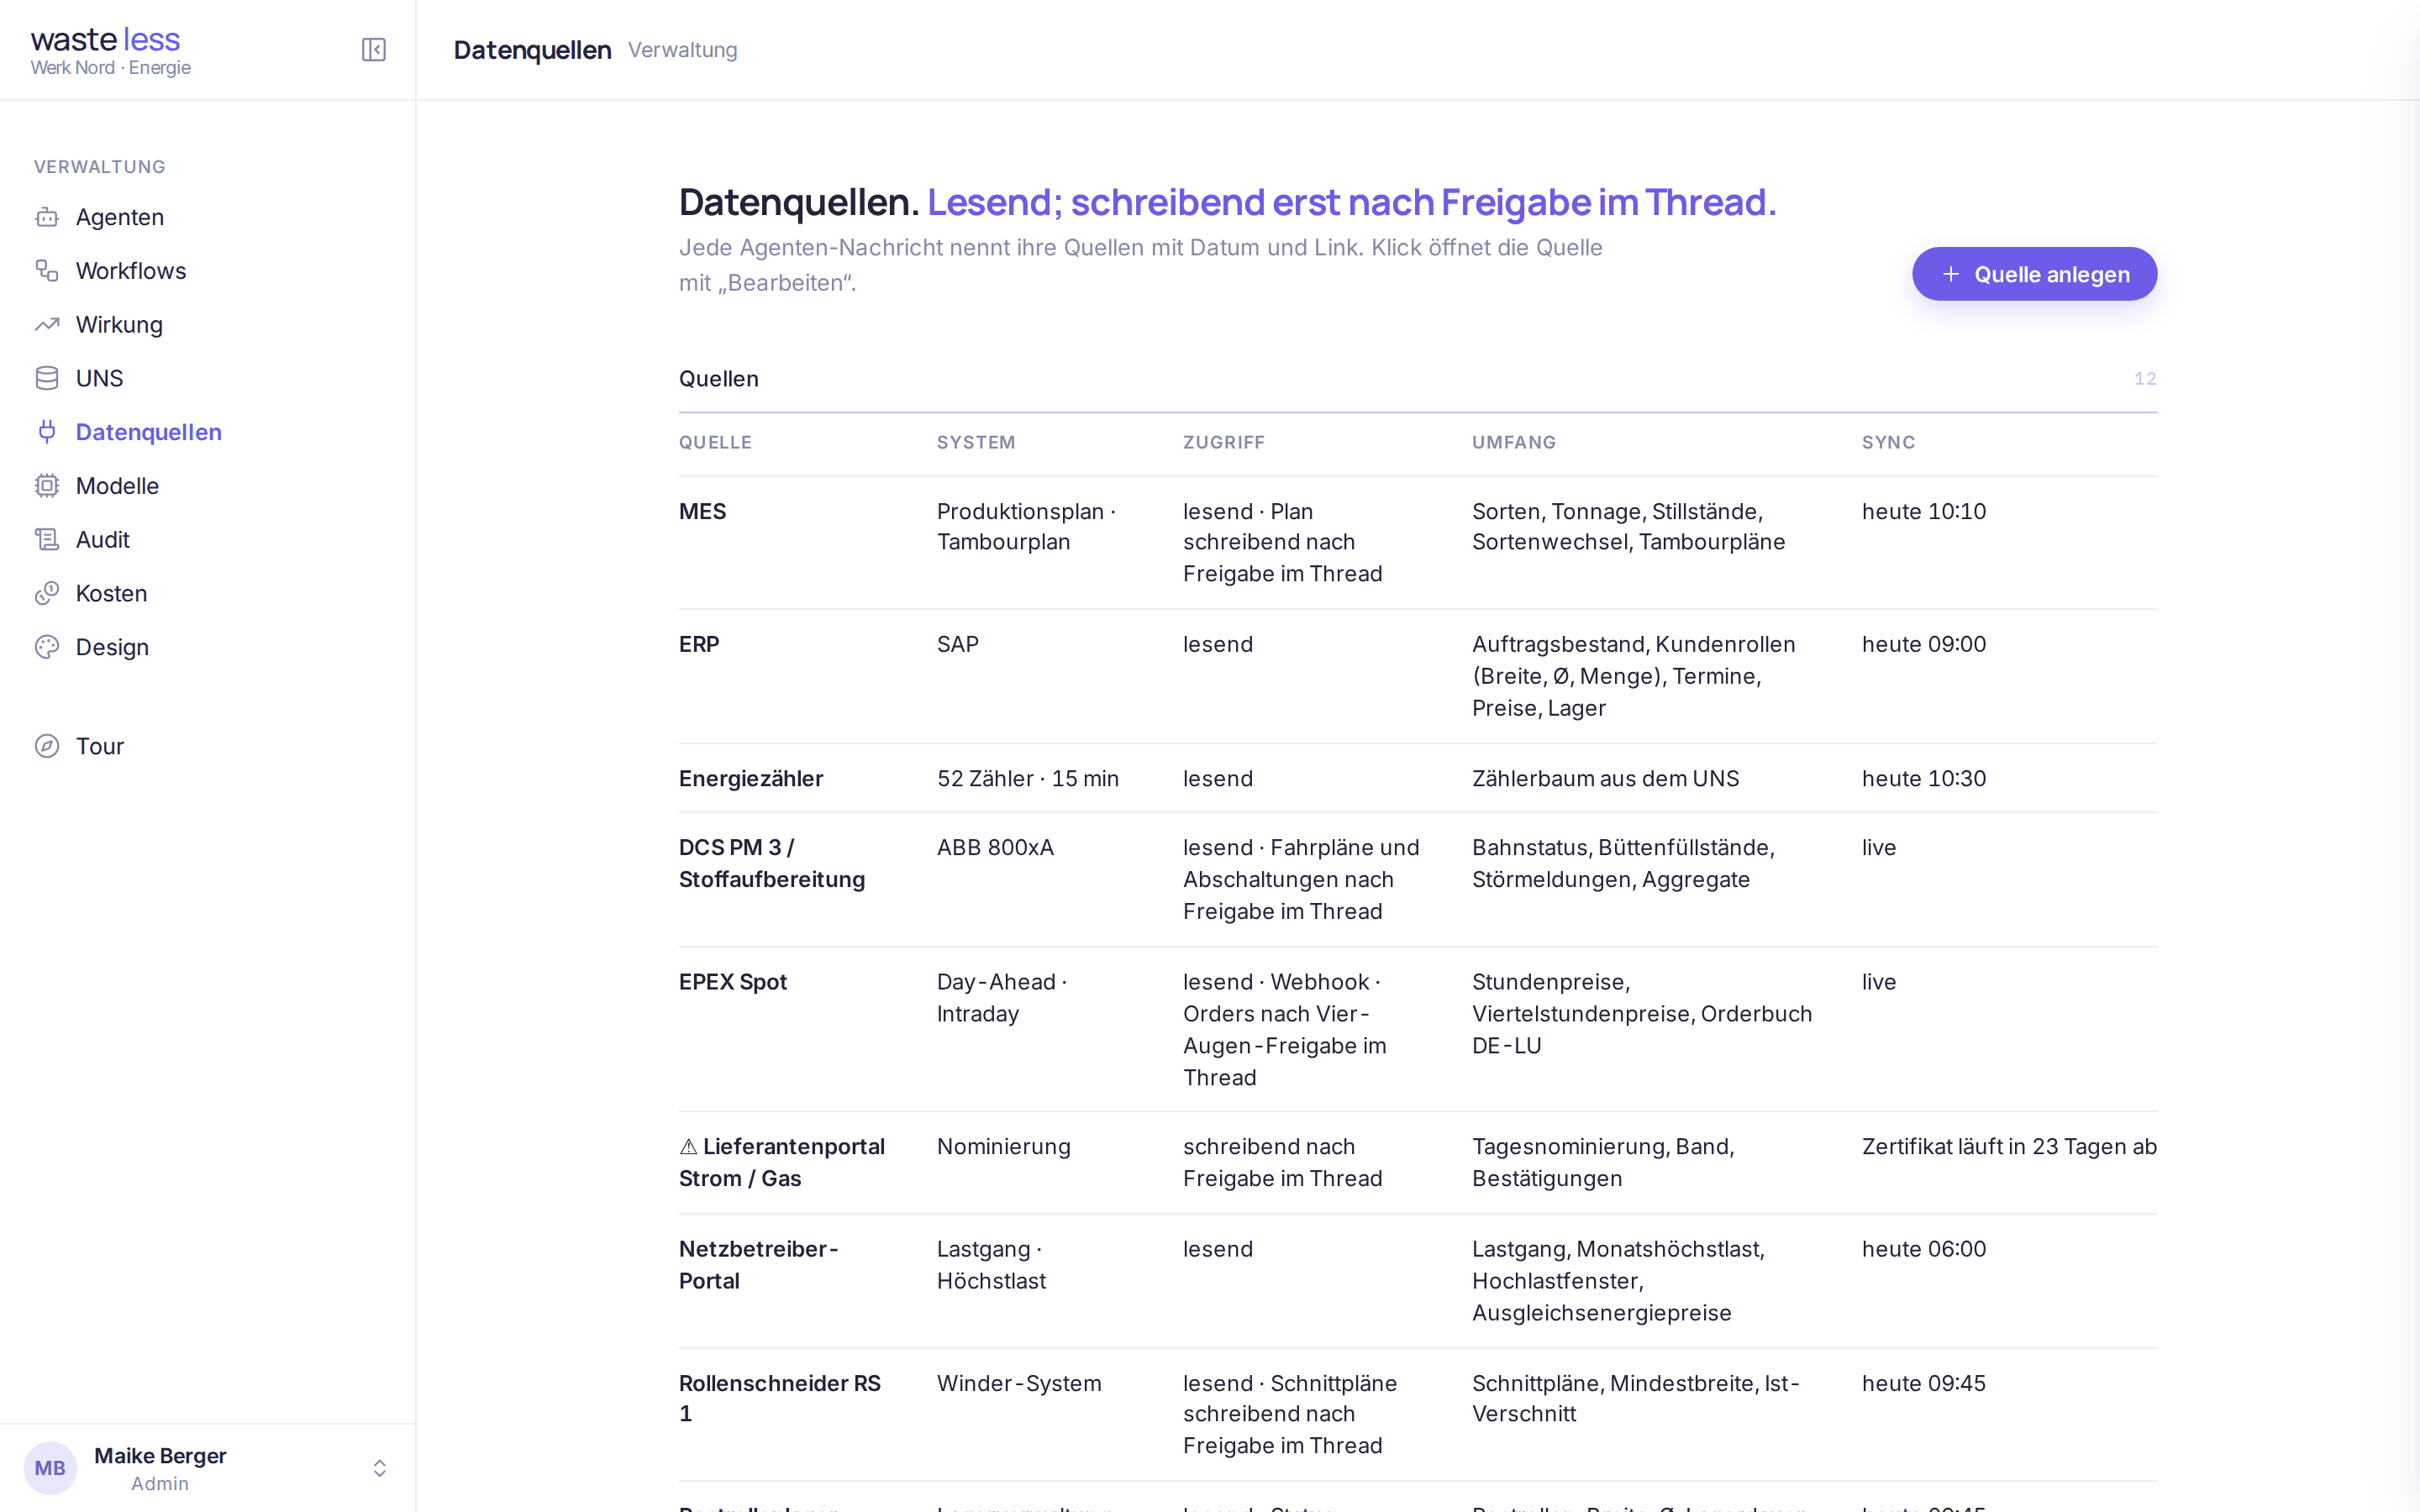Click the Audit scroll icon

[47, 540]
